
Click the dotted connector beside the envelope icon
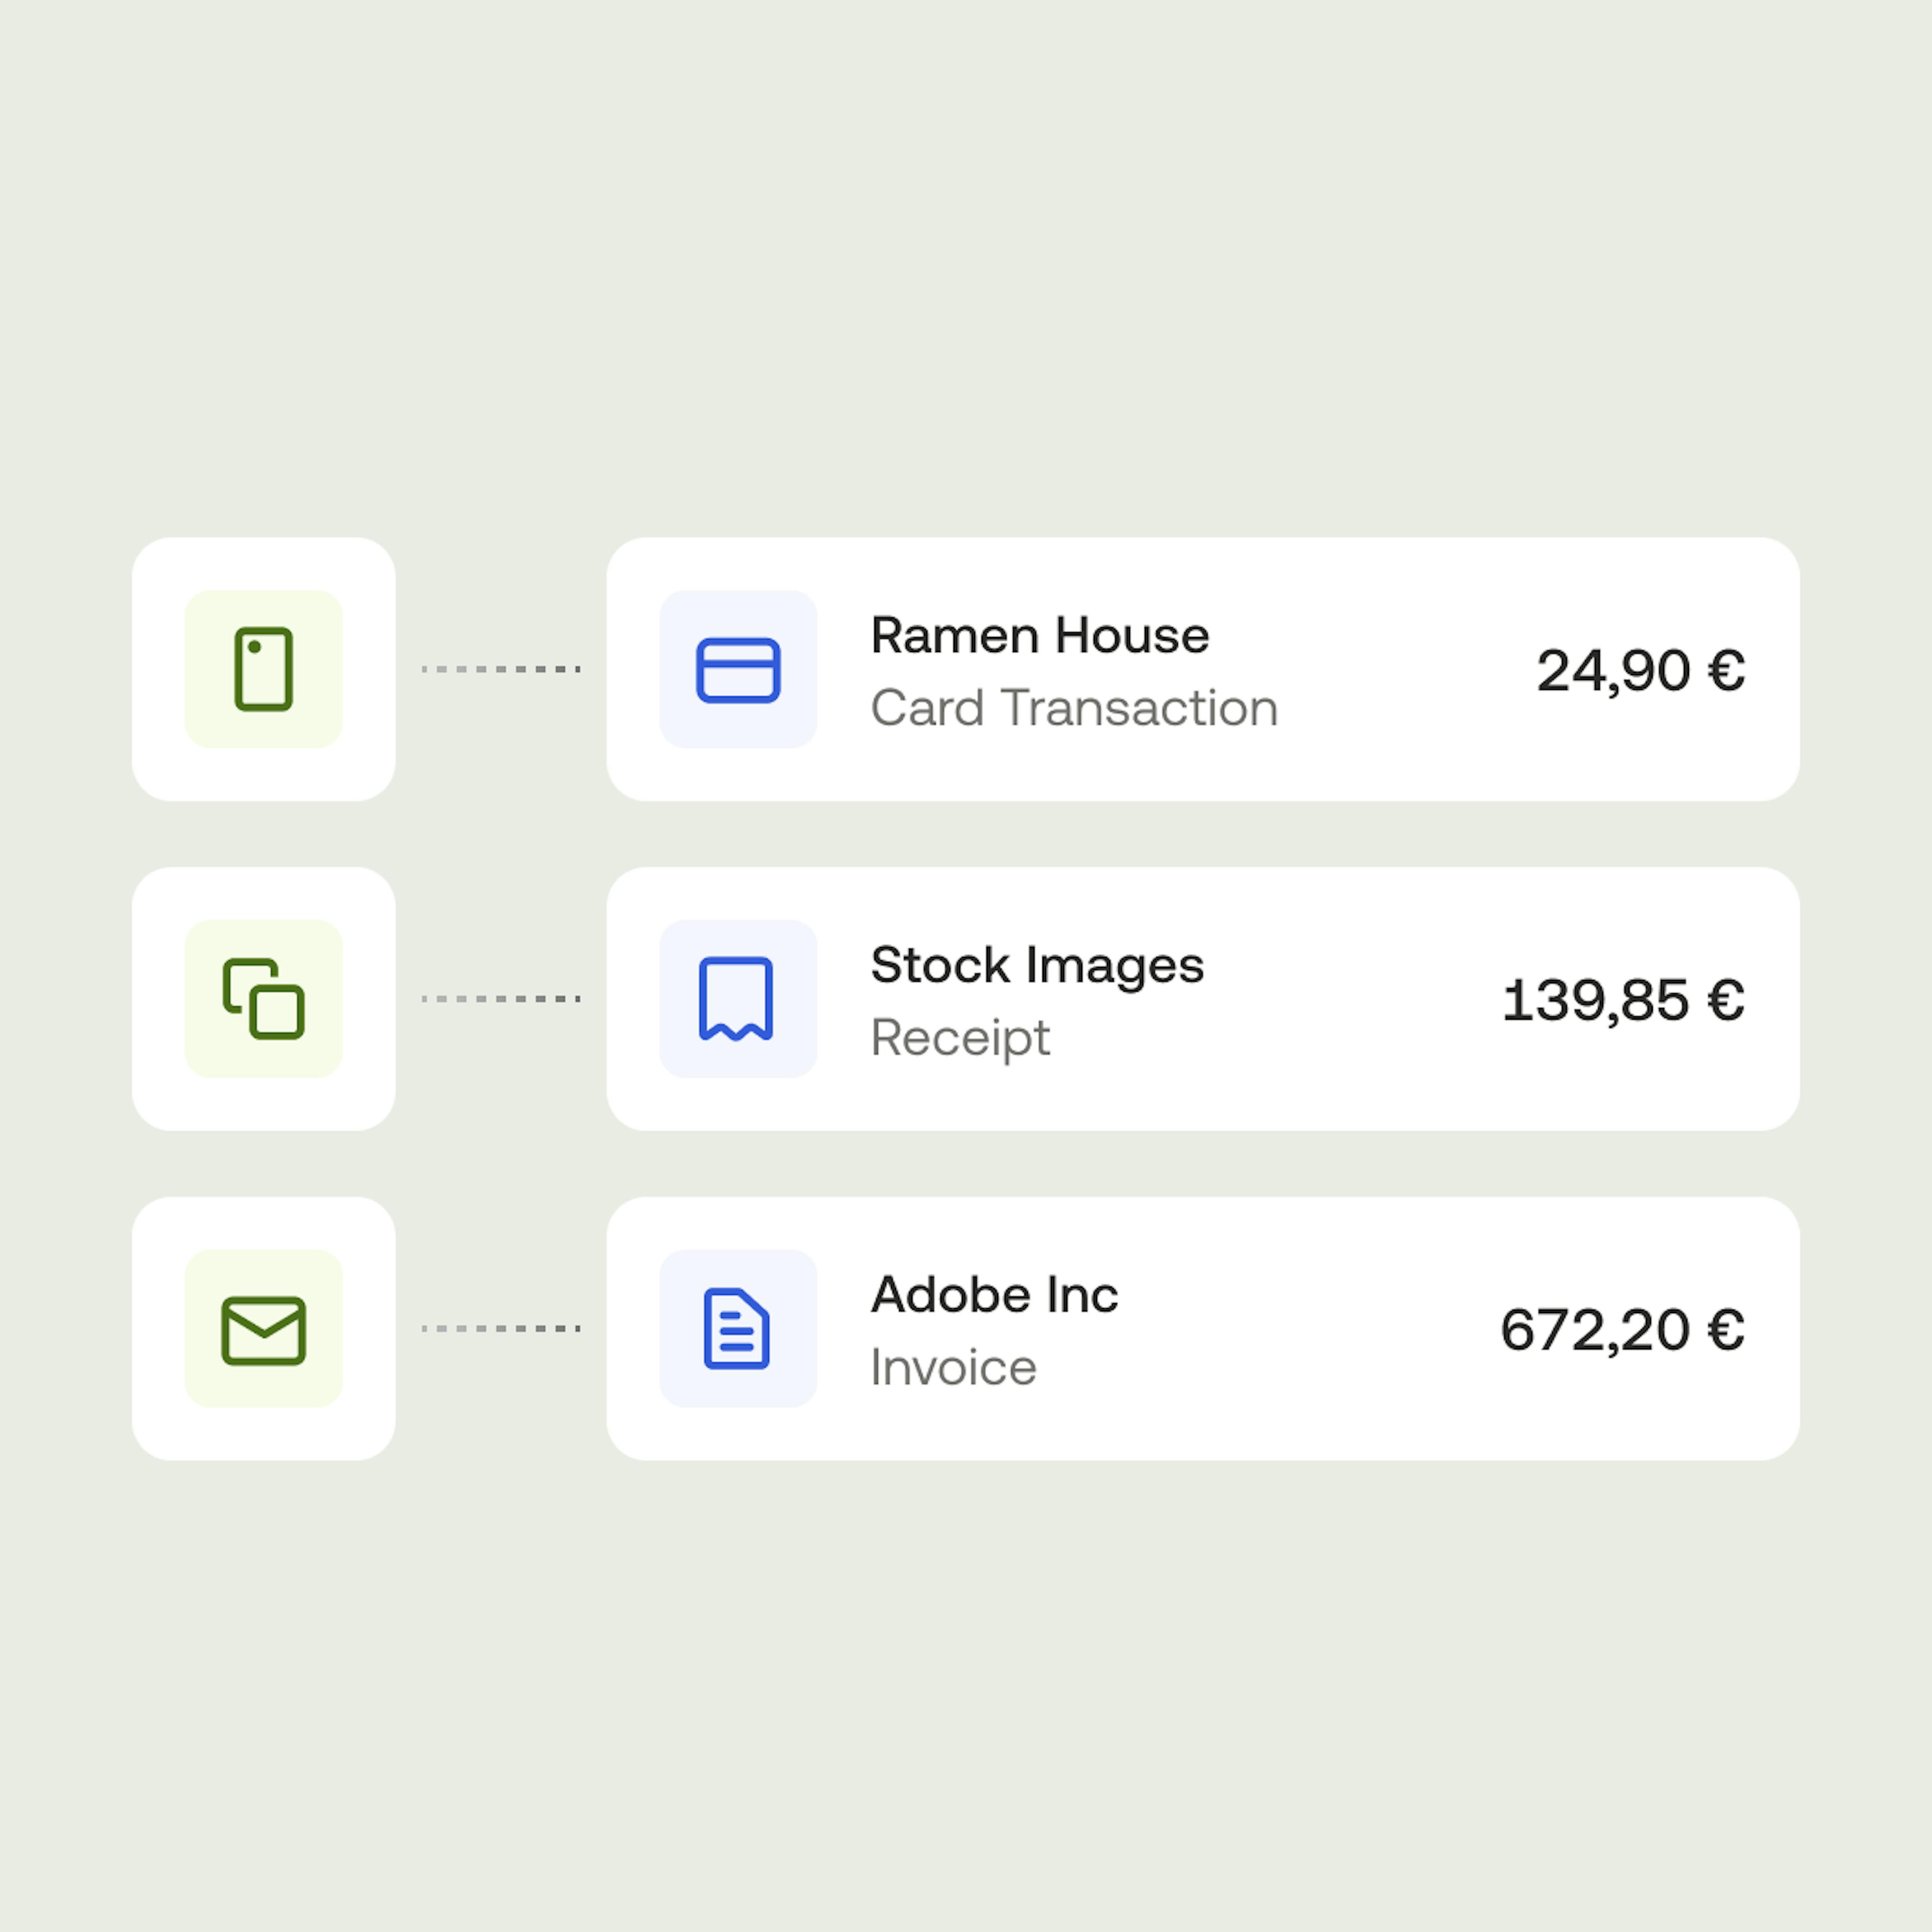501,1329
